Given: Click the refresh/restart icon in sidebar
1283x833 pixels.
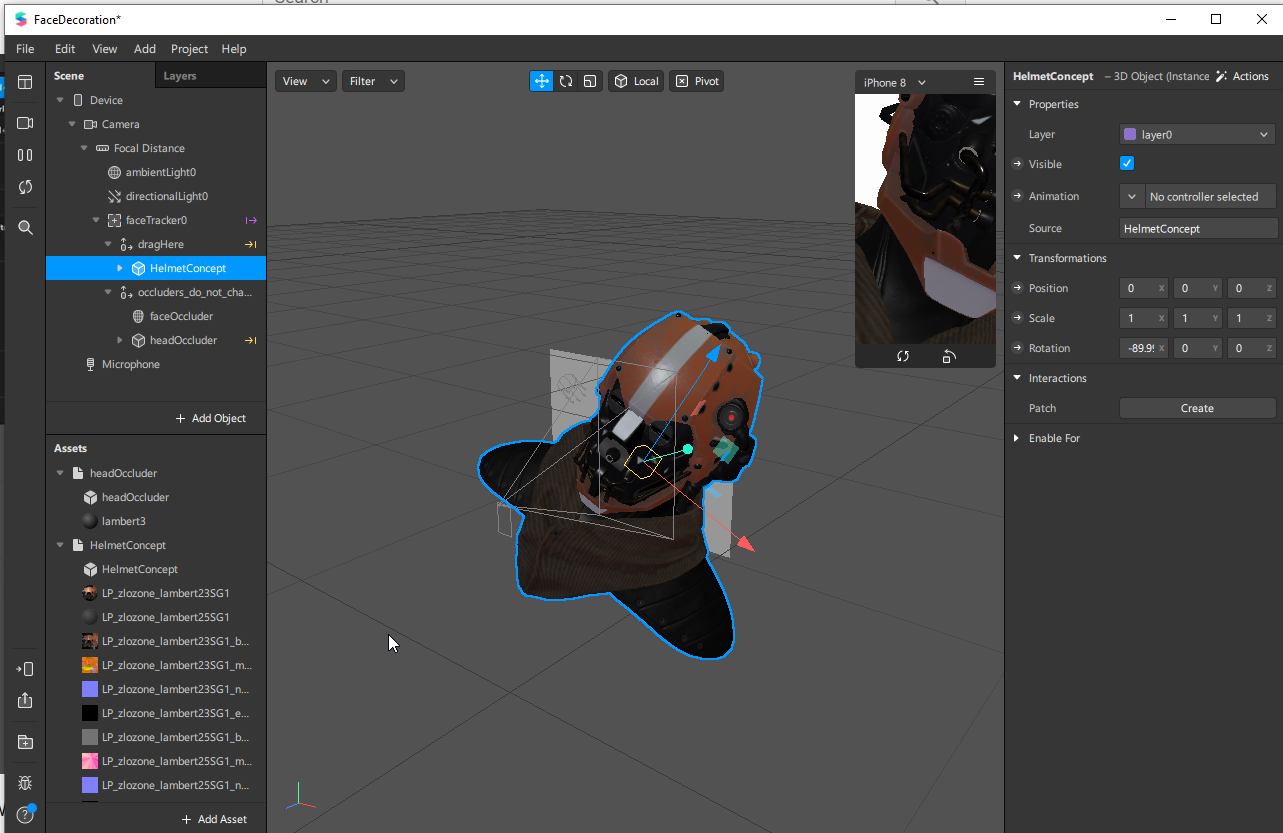Looking at the screenshot, I should click(x=25, y=187).
